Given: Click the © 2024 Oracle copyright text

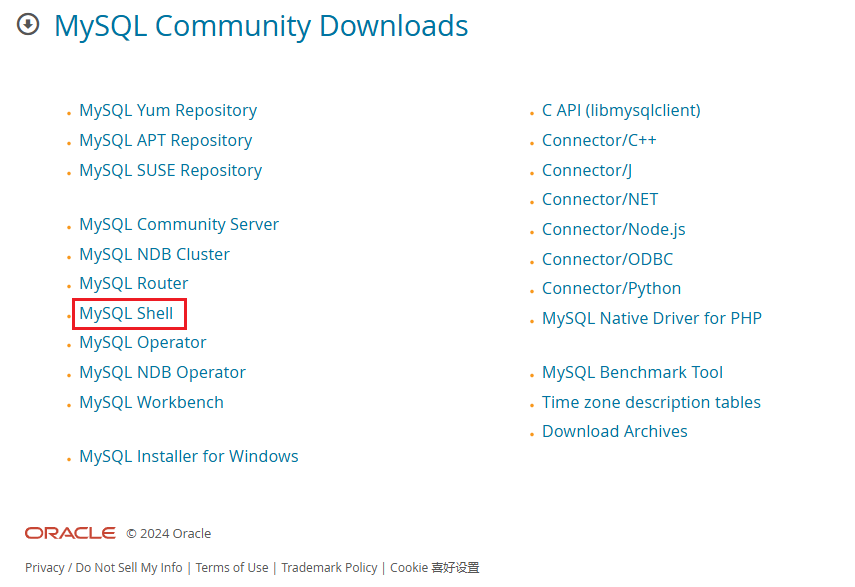Looking at the screenshot, I should 168,534.
